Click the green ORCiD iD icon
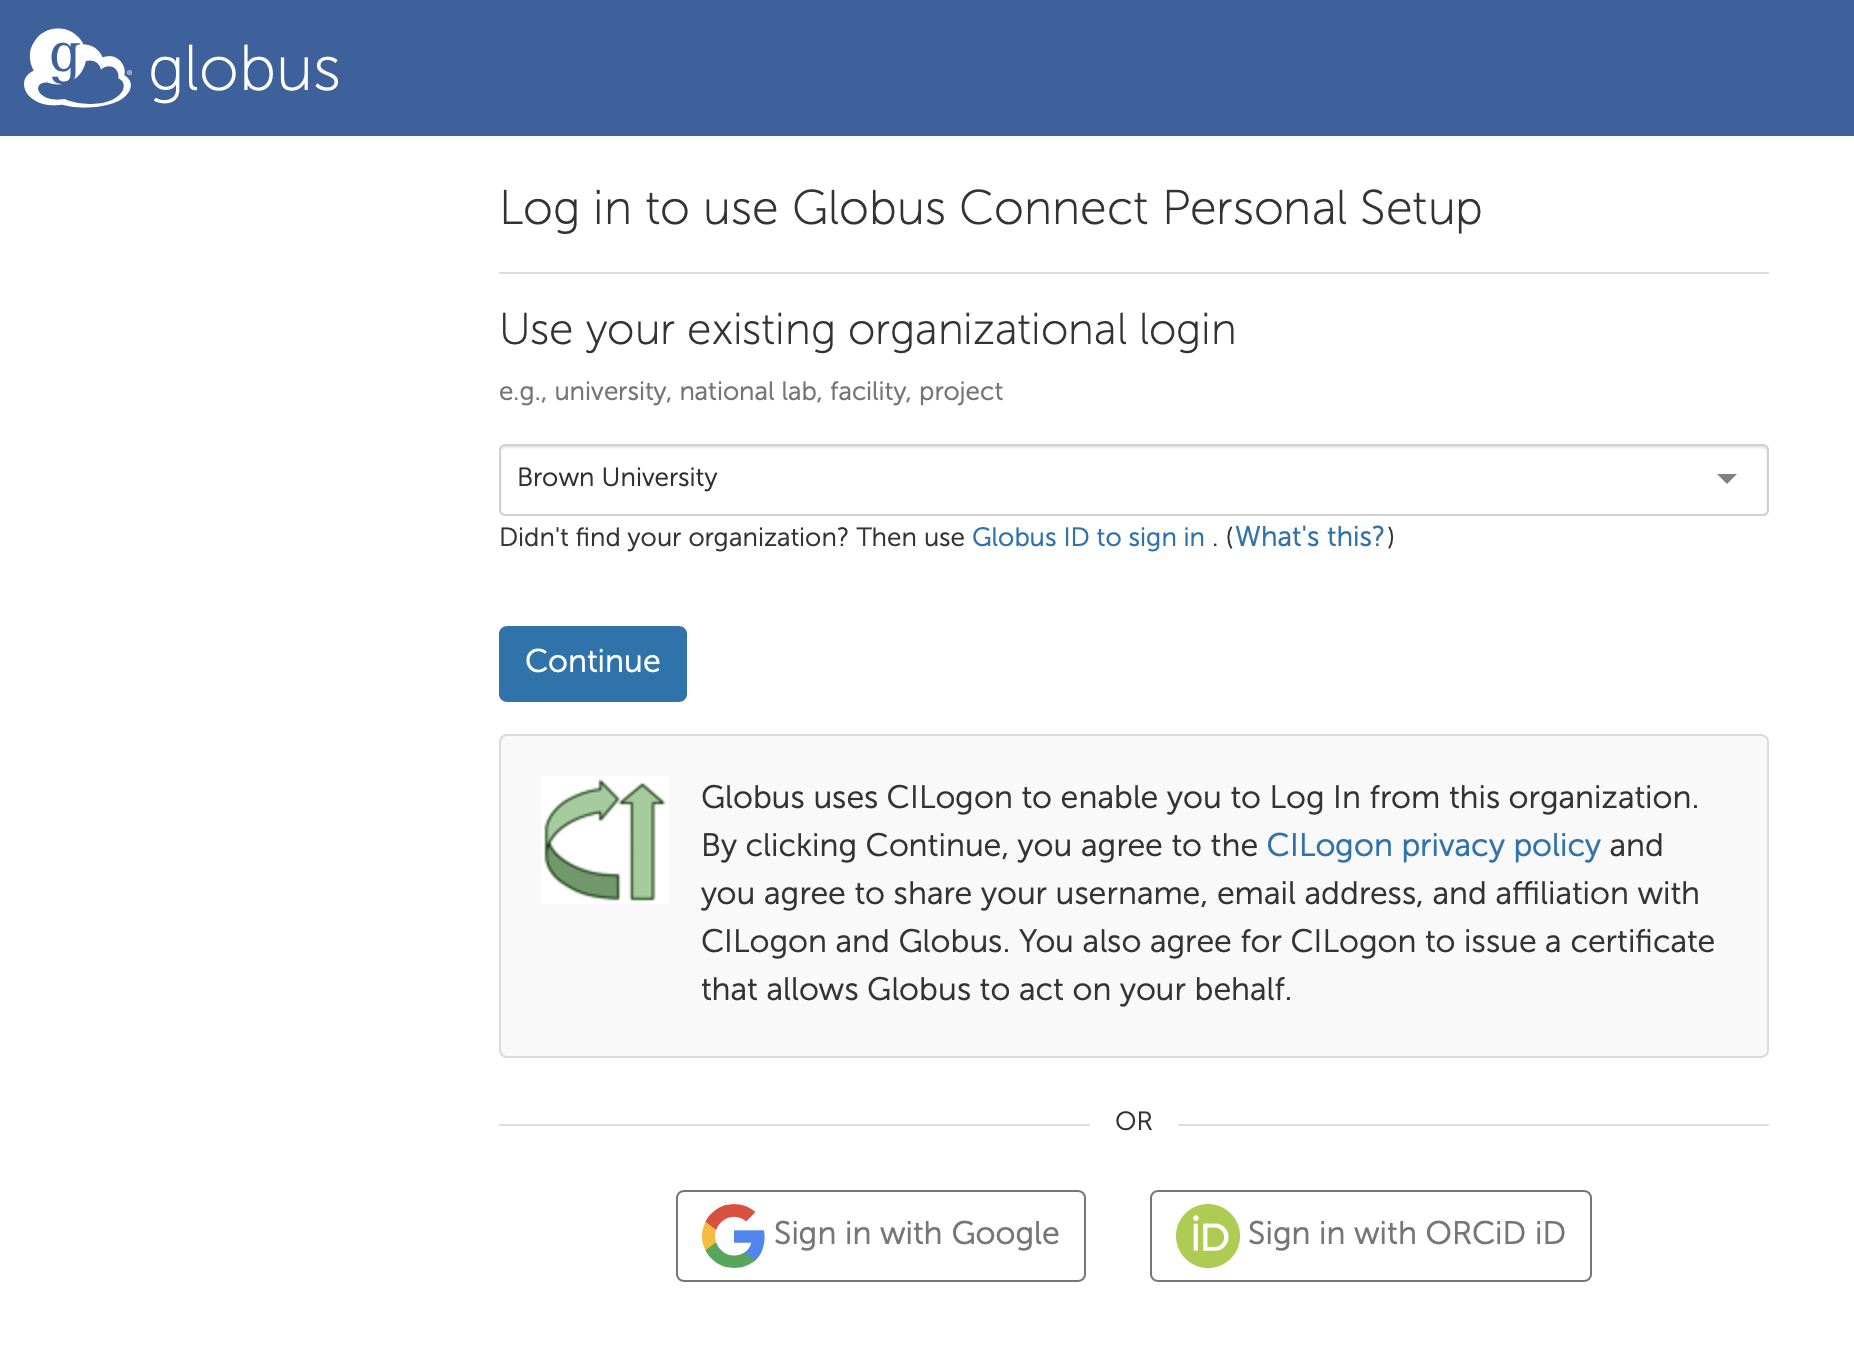The width and height of the screenshot is (1854, 1372). pyautogui.click(x=1207, y=1236)
